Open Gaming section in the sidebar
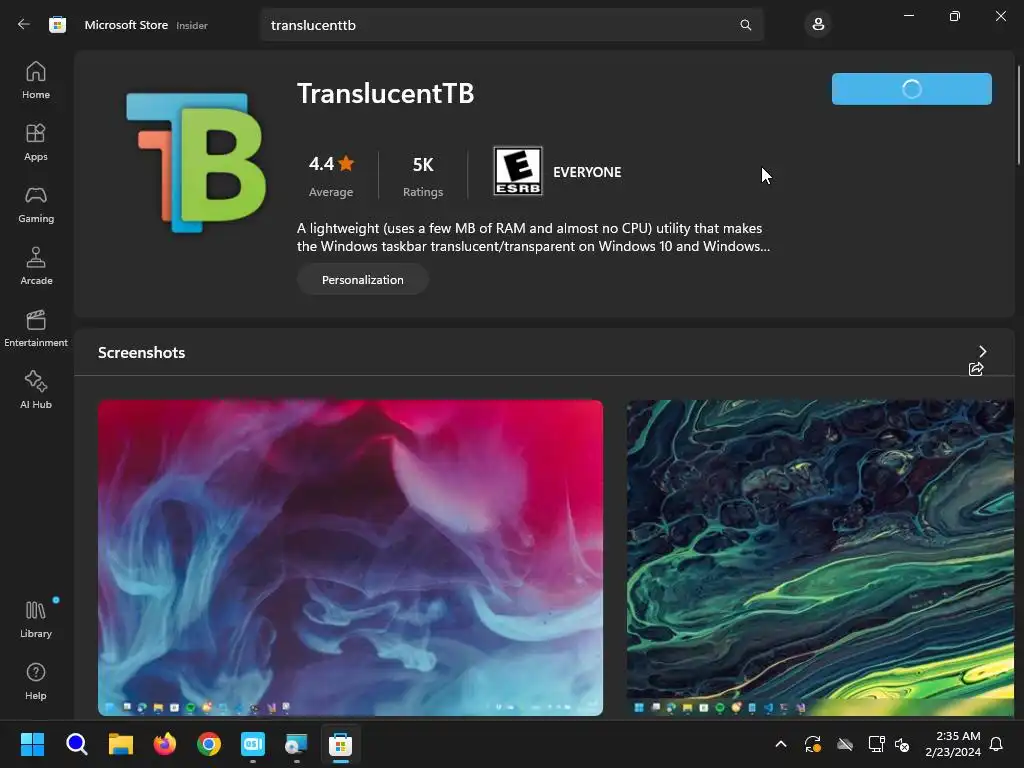This screenshot has width=1024, height=768. pos(36,204)
